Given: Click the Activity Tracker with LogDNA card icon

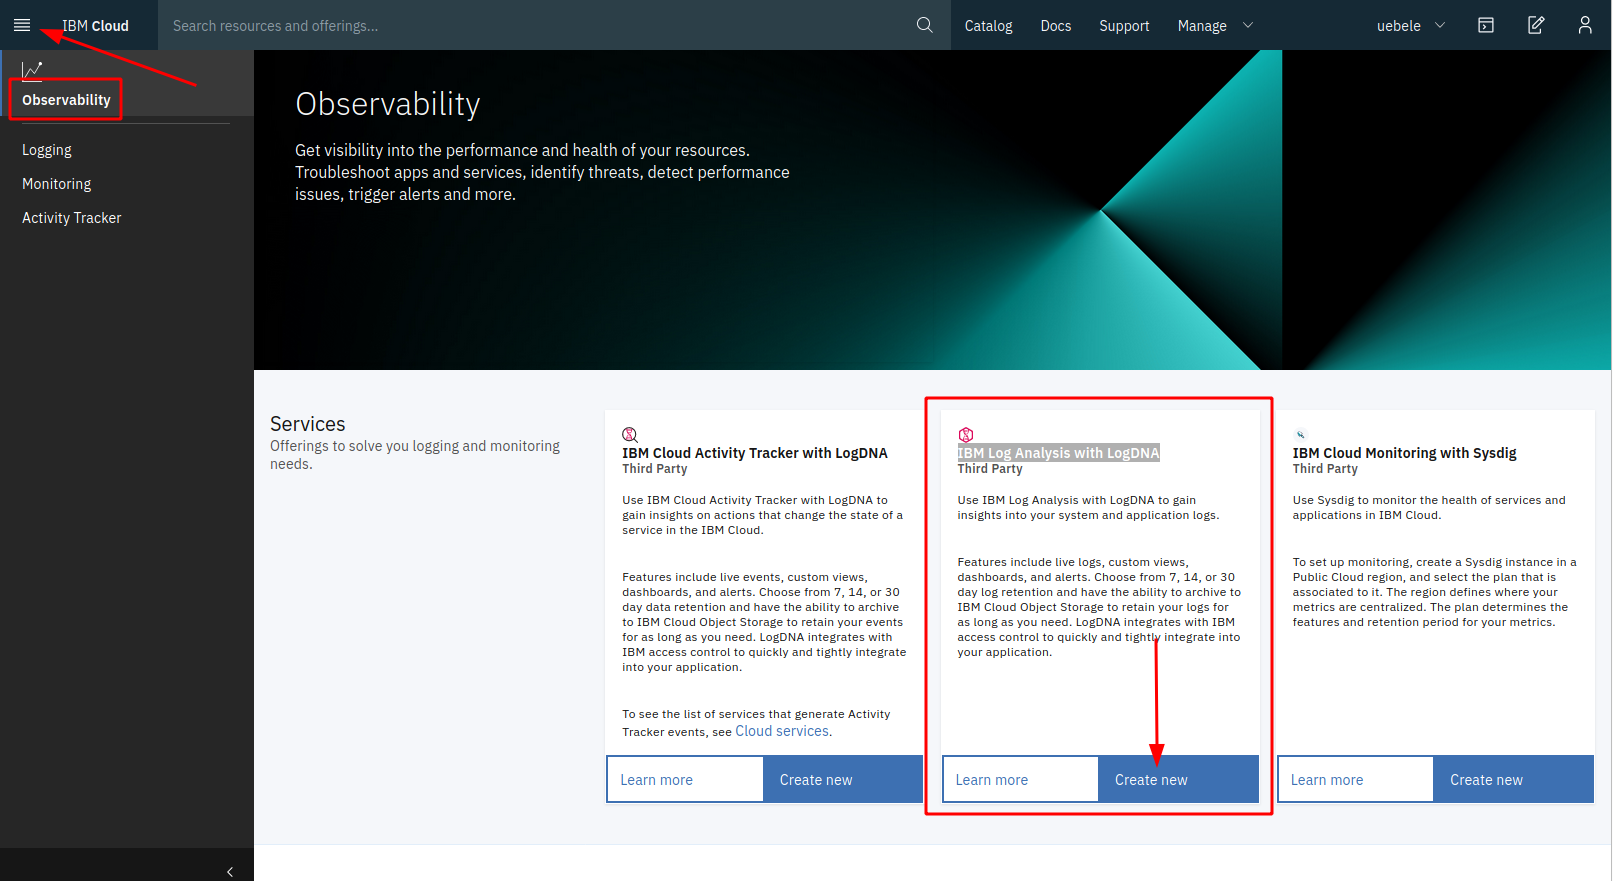Looking at the screenshot, I should (630, 435).
